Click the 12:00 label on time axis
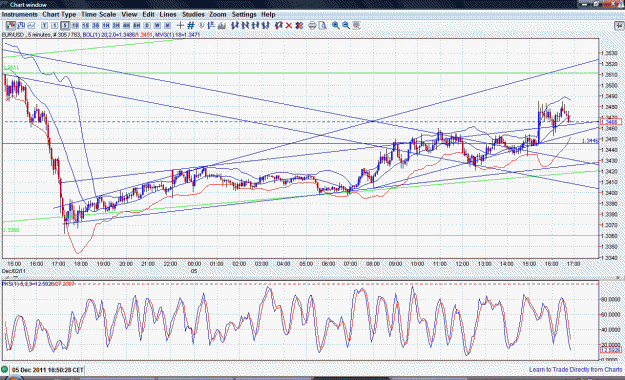This screenshot has width=625, height=380. coord(462,264)
